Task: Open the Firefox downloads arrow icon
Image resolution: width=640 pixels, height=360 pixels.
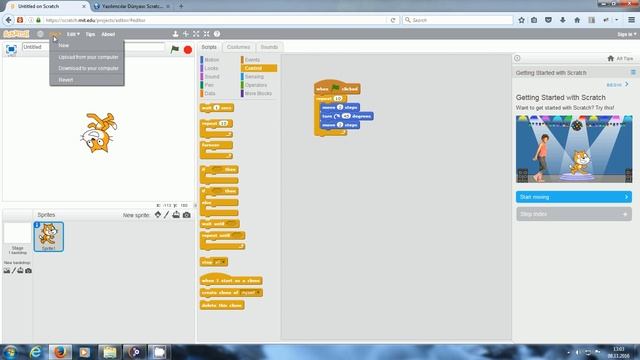Action: [x=562, y=20]
